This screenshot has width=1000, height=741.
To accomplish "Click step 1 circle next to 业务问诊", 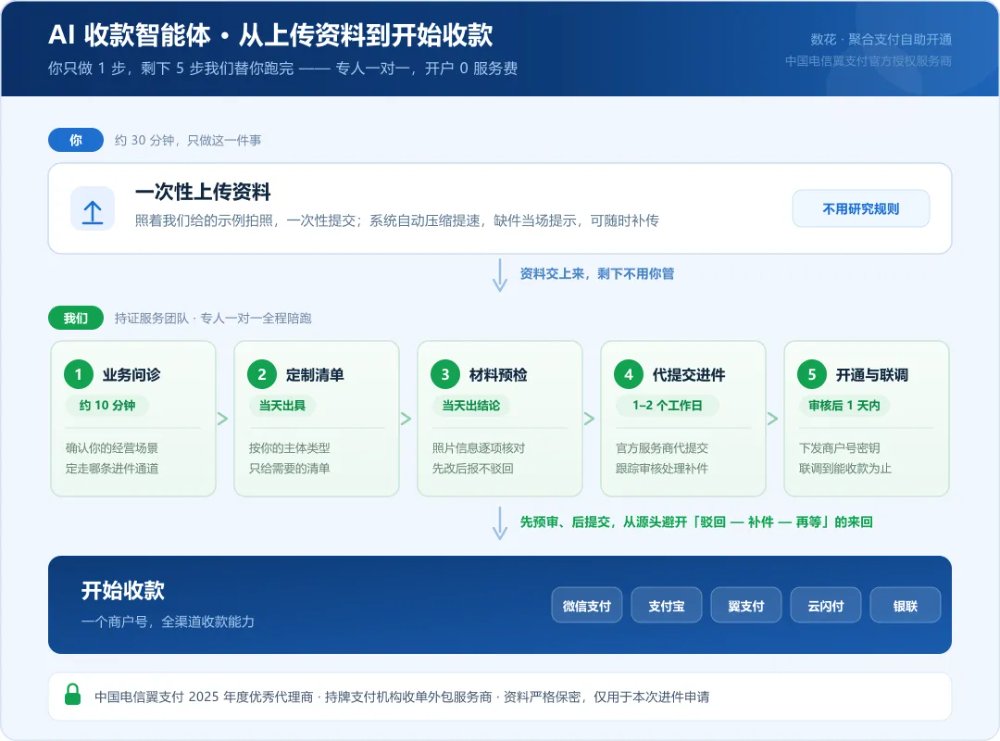I will pyautogui.click(x=78, y=374).
